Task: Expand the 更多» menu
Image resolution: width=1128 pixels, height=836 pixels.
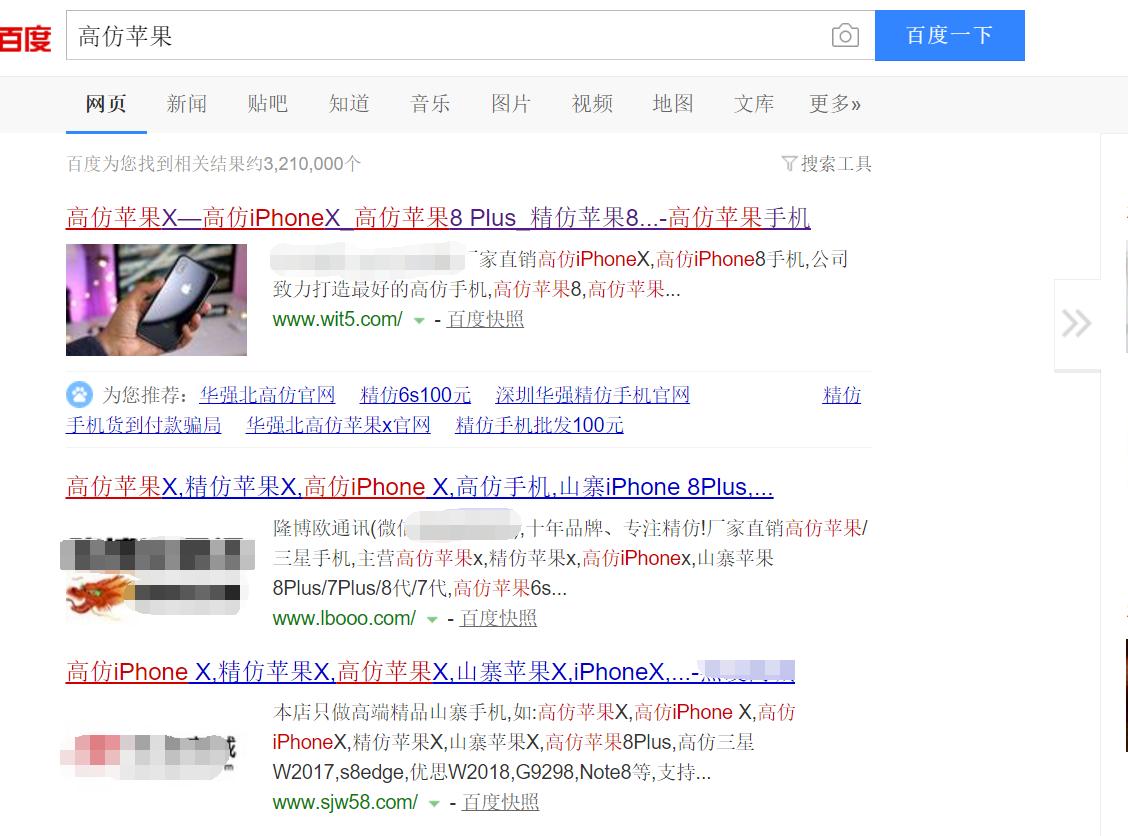Action: [835, 103]
